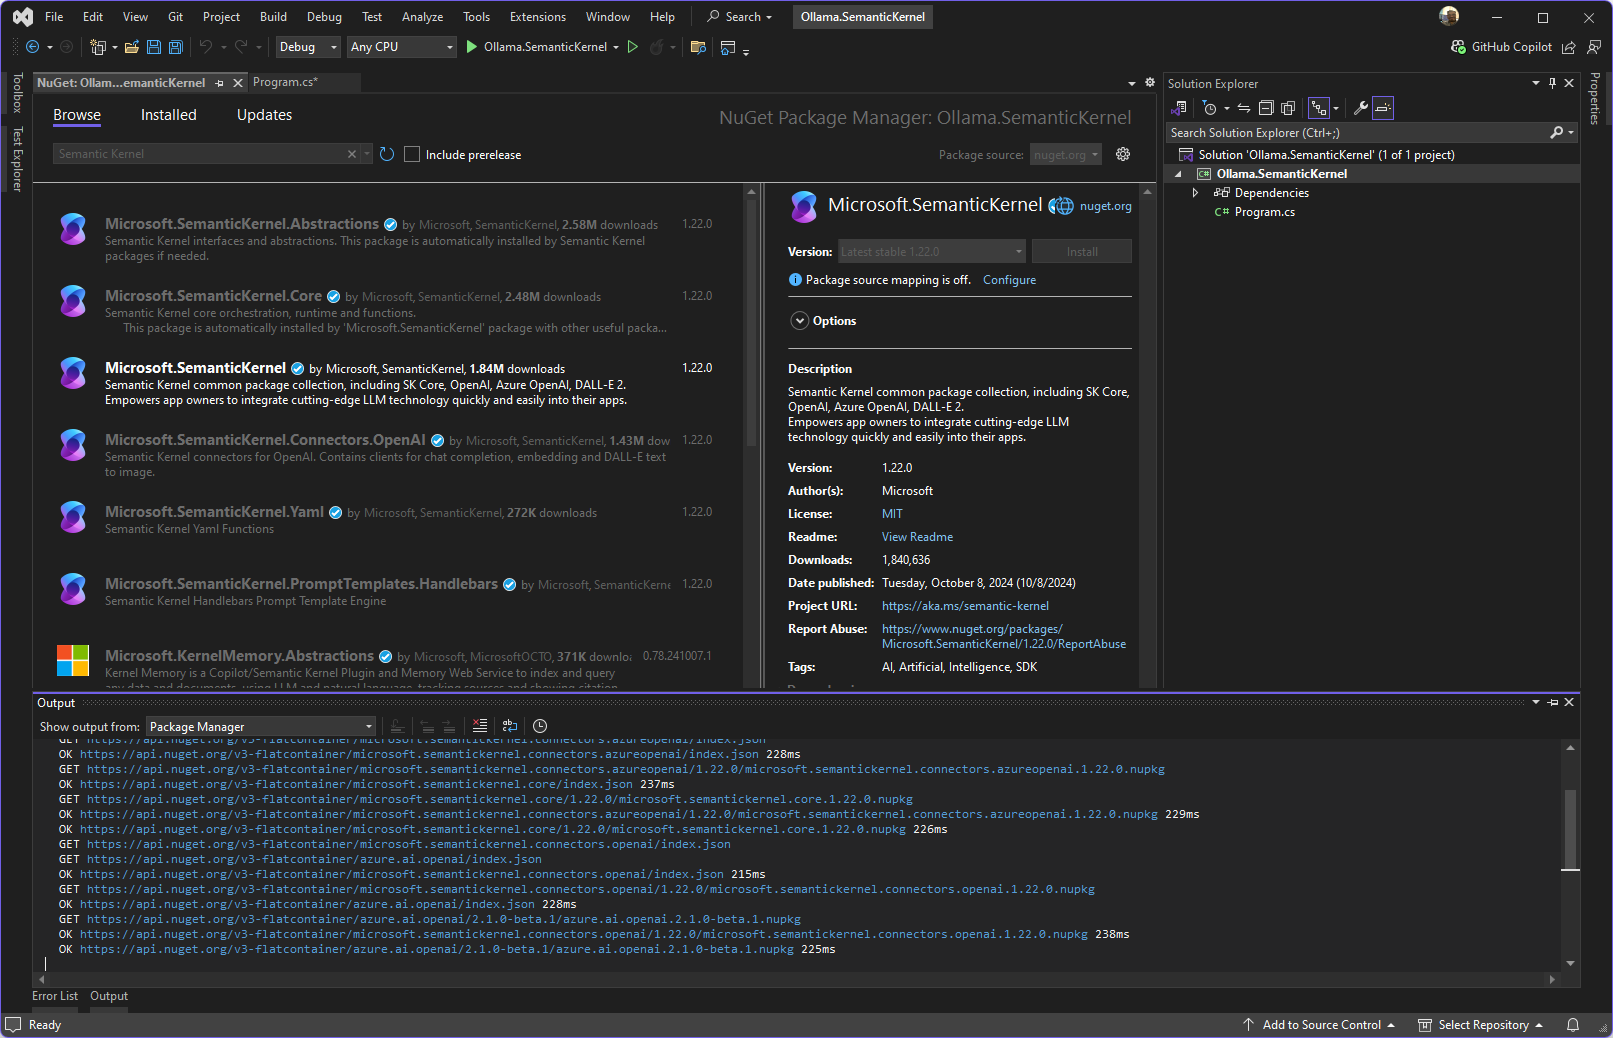This screenshot has height=1038, width=1613.
Task: Toggle Word Wrap in the Output window
Action: tap(510, 726)
